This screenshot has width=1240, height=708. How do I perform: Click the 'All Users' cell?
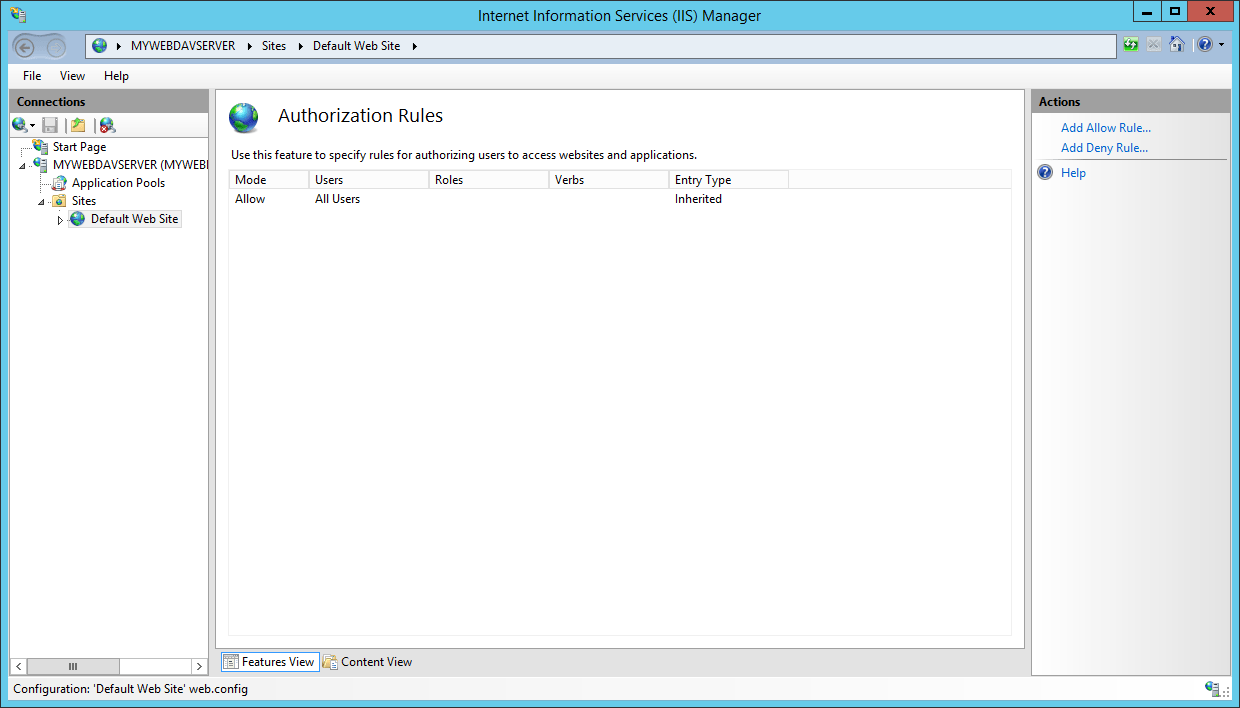click(337, 199)
